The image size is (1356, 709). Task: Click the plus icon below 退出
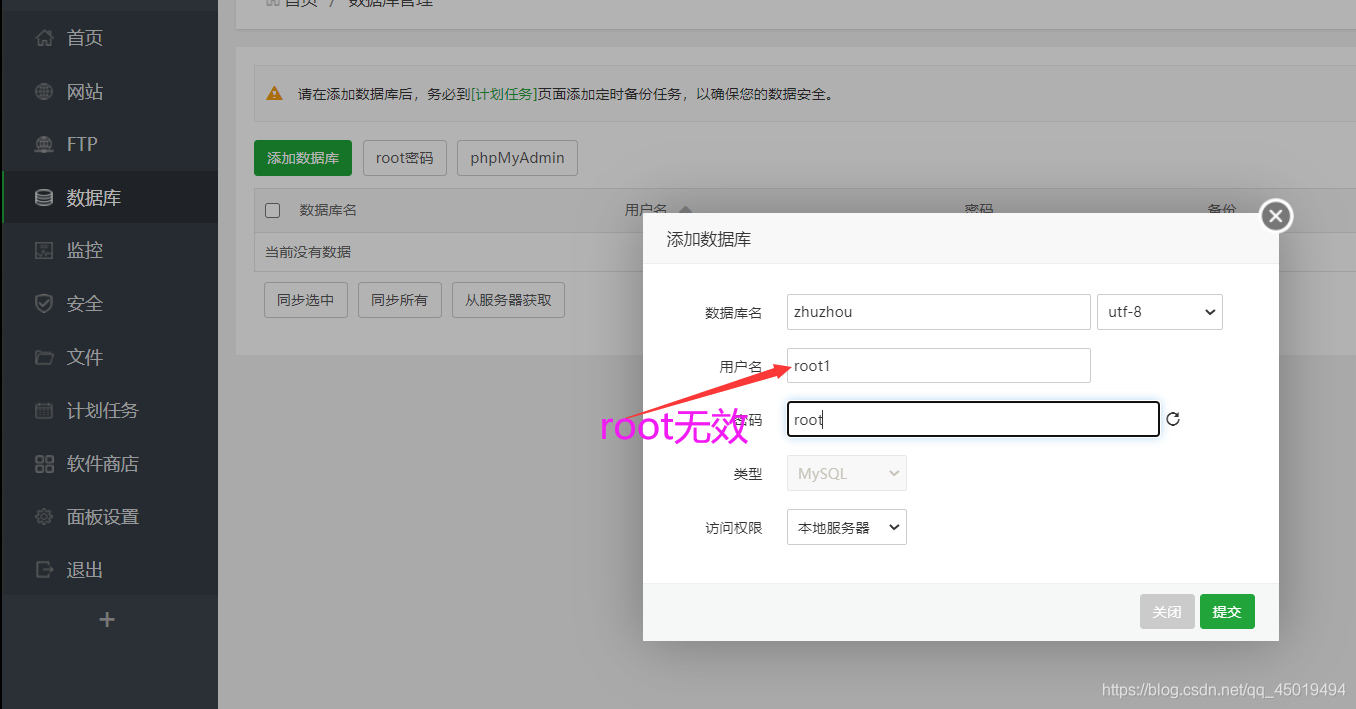(x=106, y=619)
